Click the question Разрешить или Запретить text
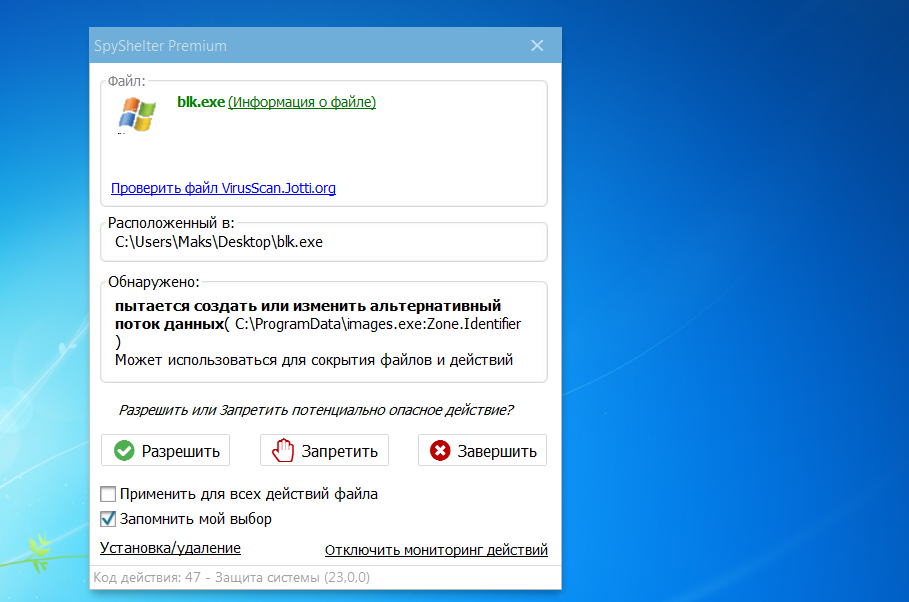This screenshot has height=602, width=909. click(x=317, y=411)
